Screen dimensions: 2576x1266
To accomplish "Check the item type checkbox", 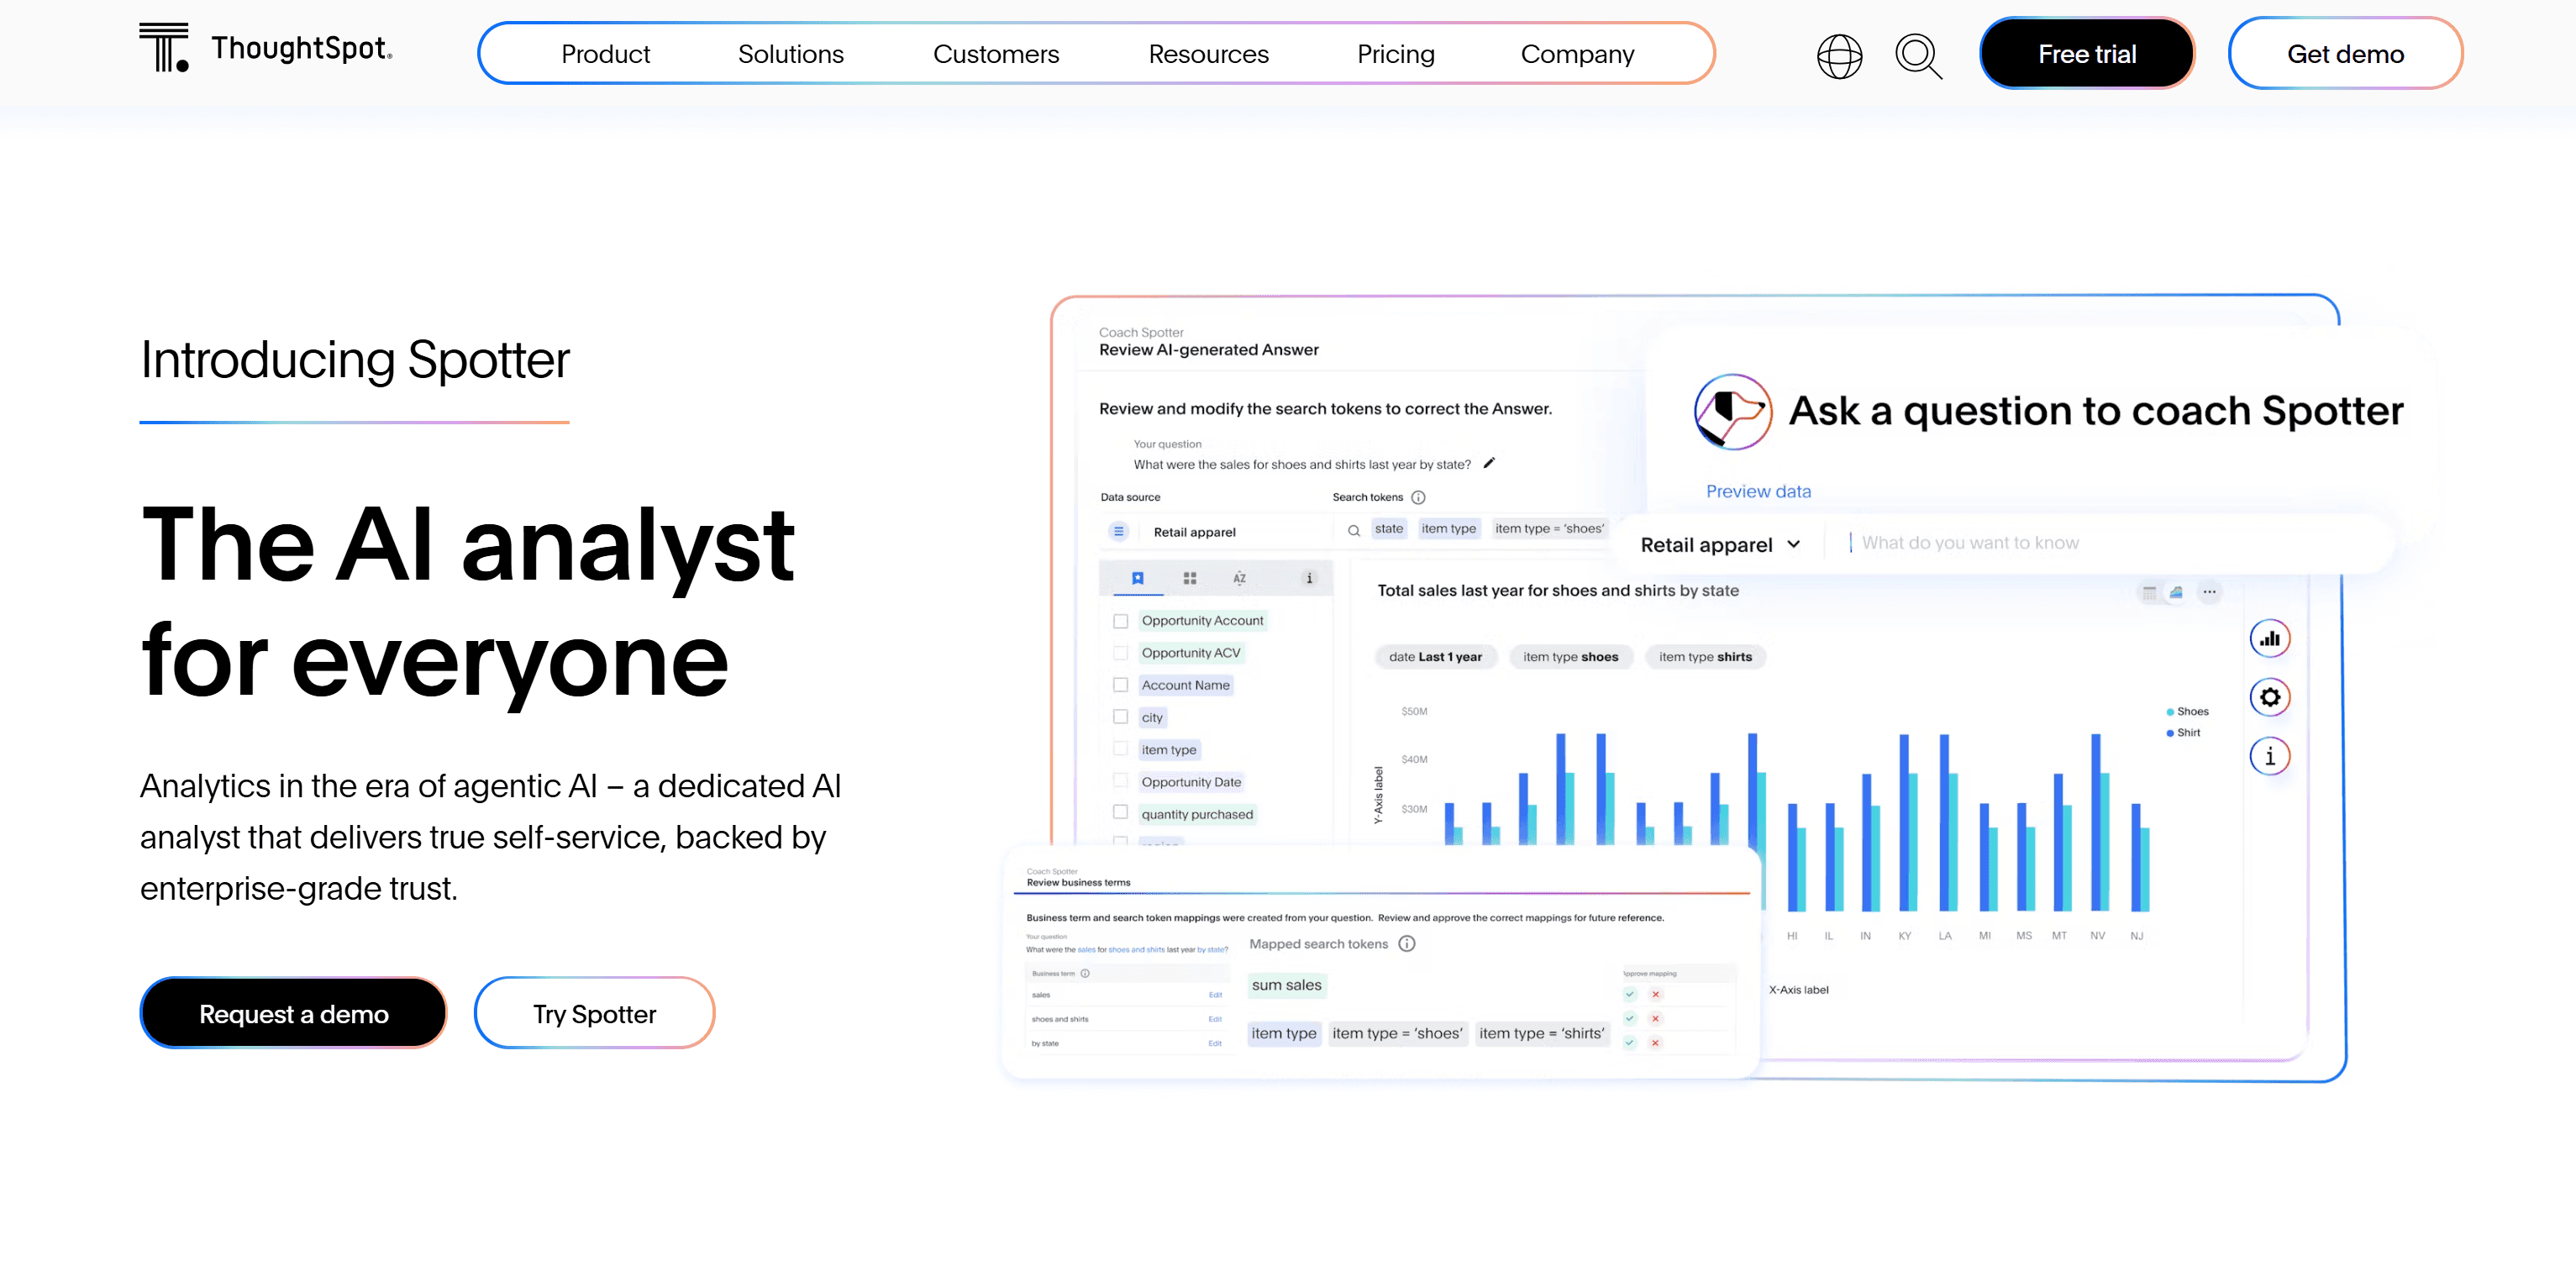I will point(1120,749).
